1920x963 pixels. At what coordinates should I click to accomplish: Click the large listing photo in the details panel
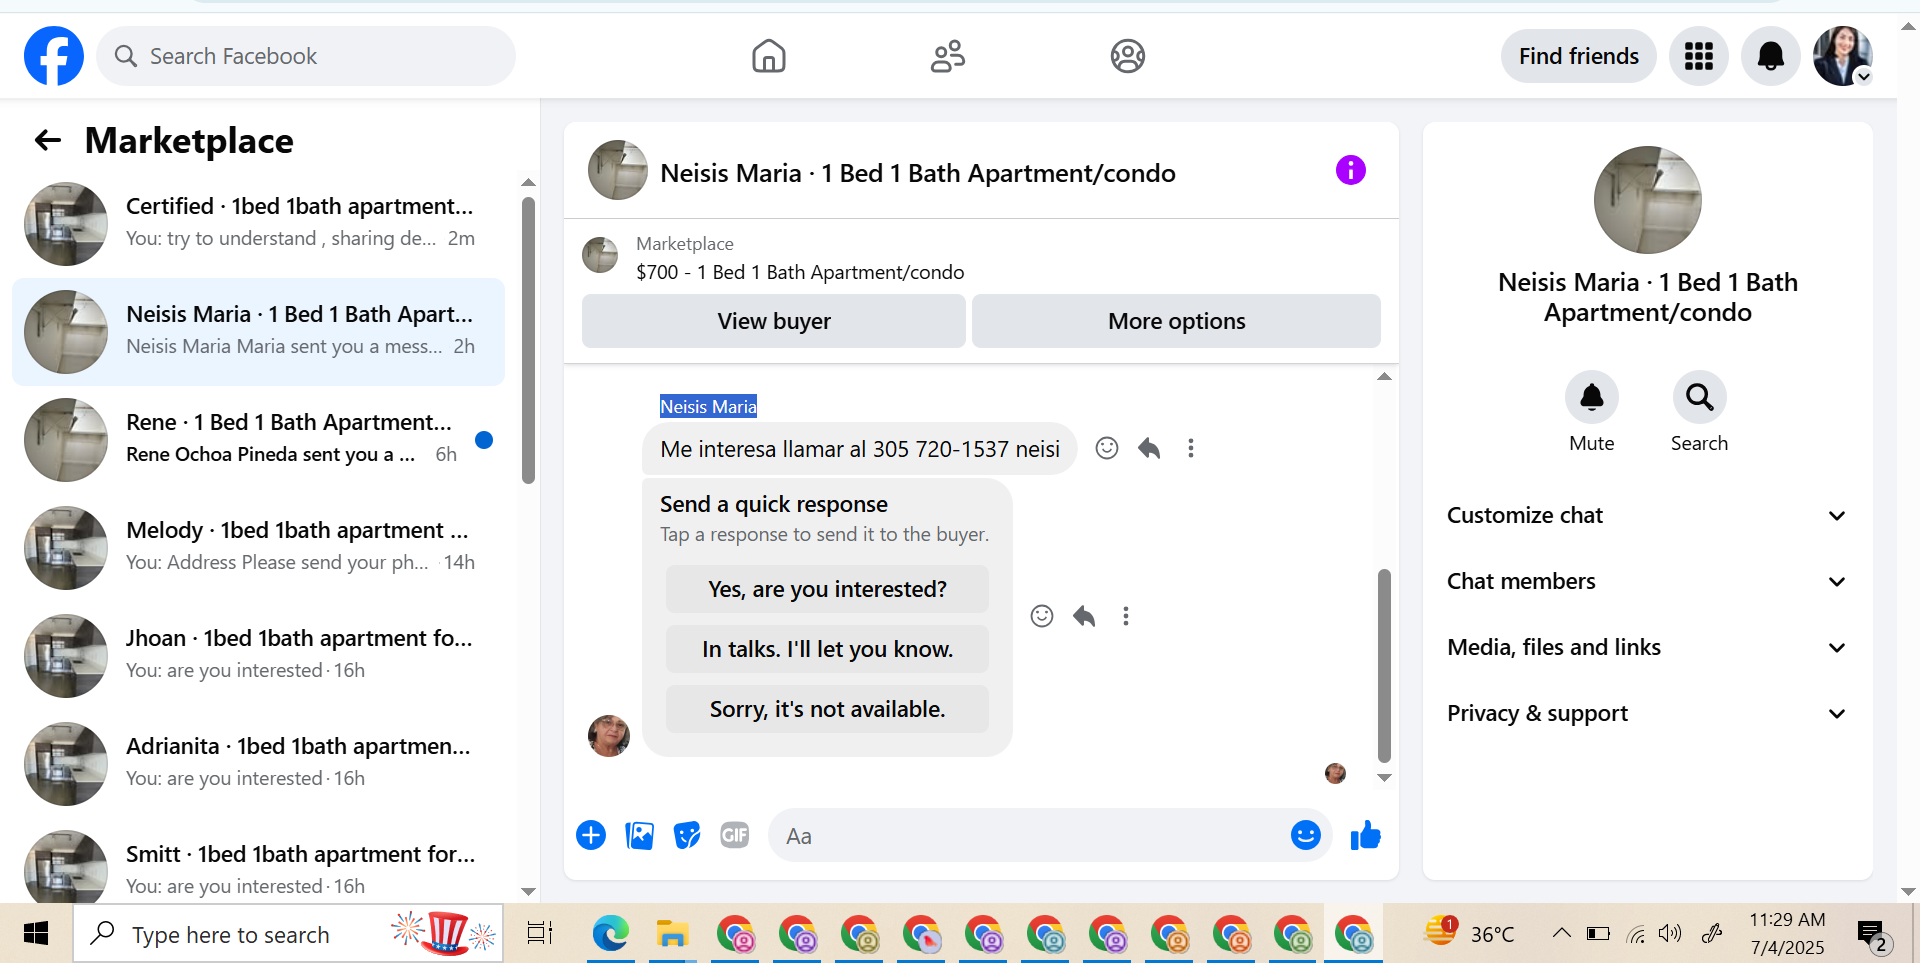coord(1648,200)
